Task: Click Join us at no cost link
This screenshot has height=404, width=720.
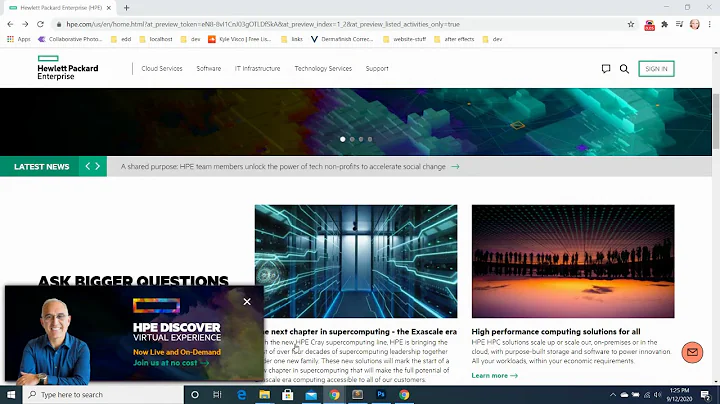Action: (x=171, y=363)
